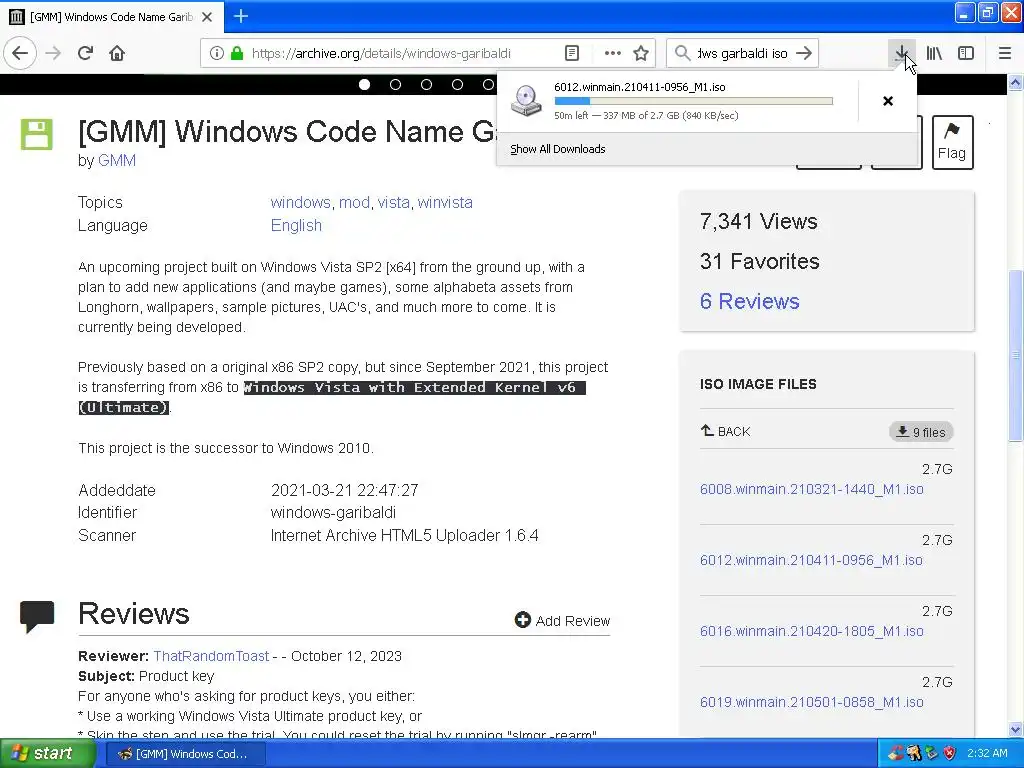Viewport: 1024px width, 768px height.
Task: Open the vista topic link
Action: click(x=394, y=202)
